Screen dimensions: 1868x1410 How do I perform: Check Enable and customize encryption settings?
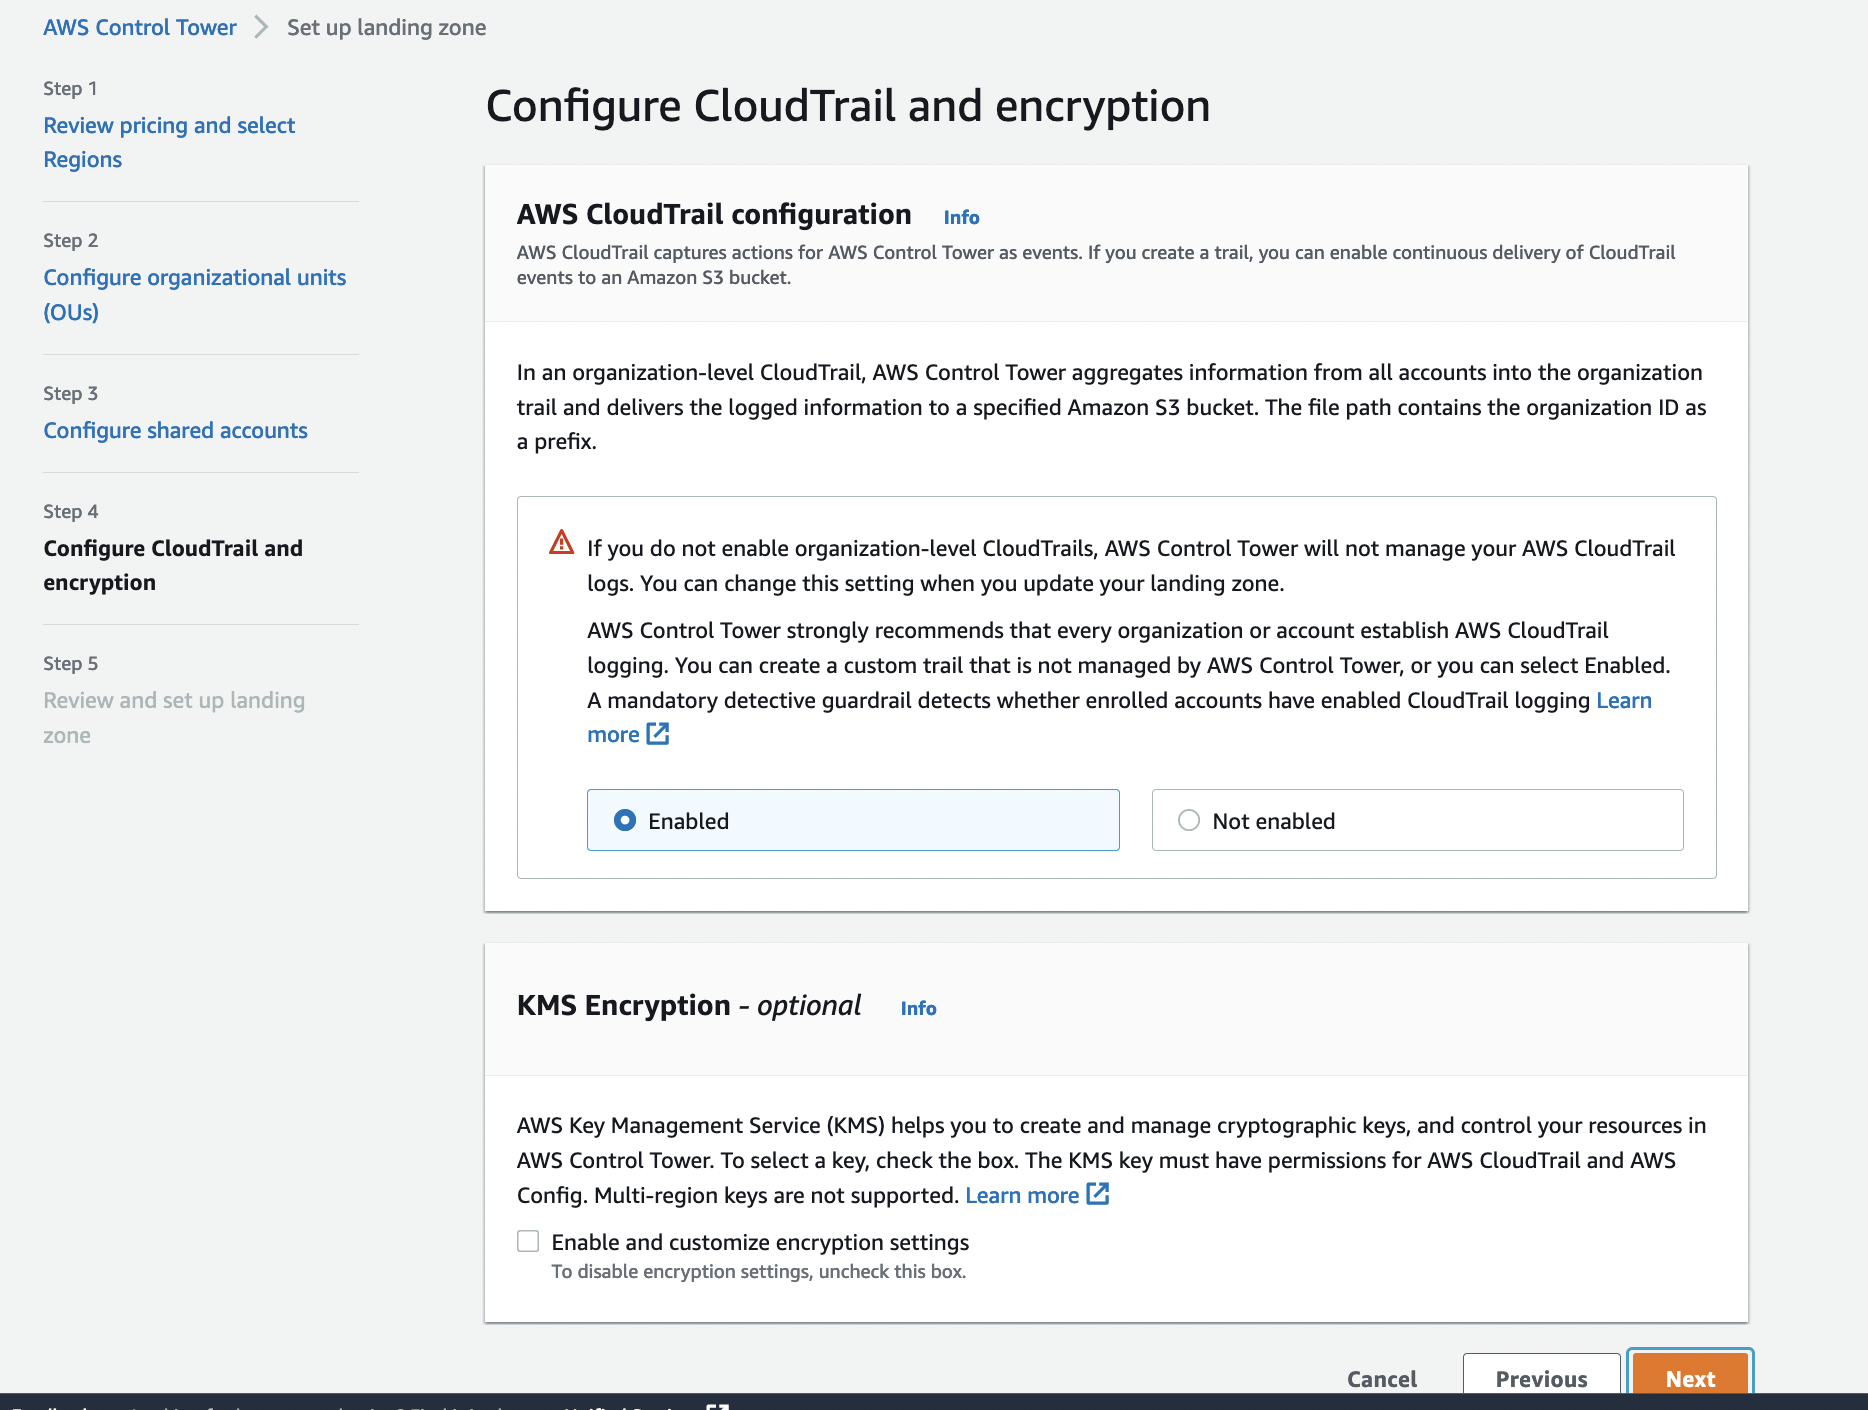pos(528,1241)
